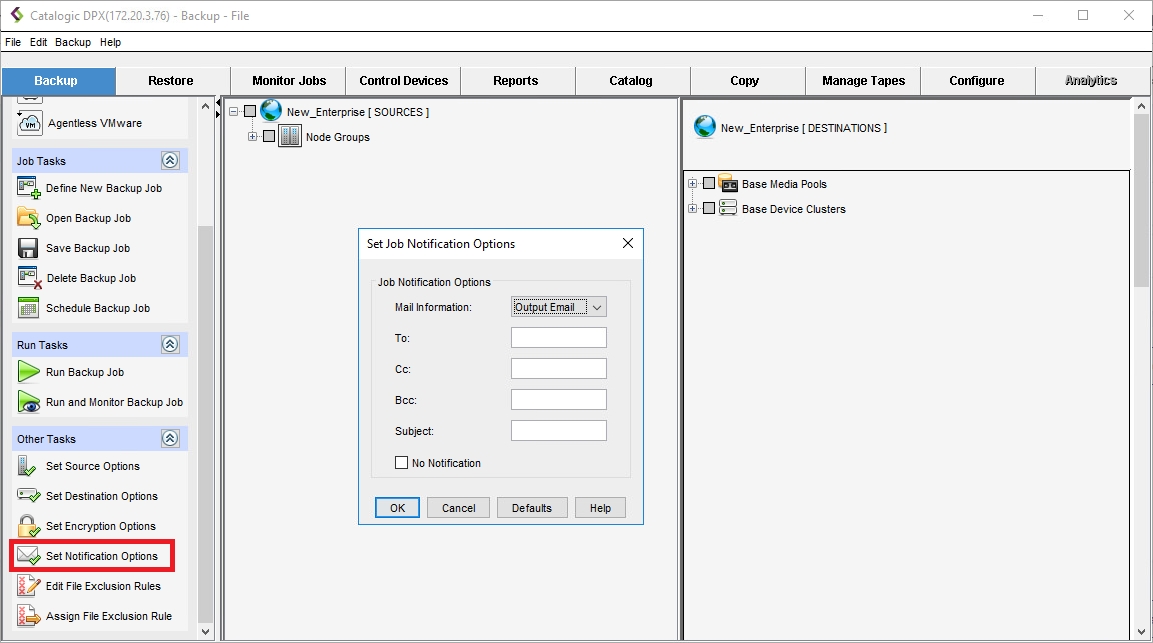Expand the Base Device Clusters tree node
The width and height of the screenshot is (1153, 643).
click(693, 209)
